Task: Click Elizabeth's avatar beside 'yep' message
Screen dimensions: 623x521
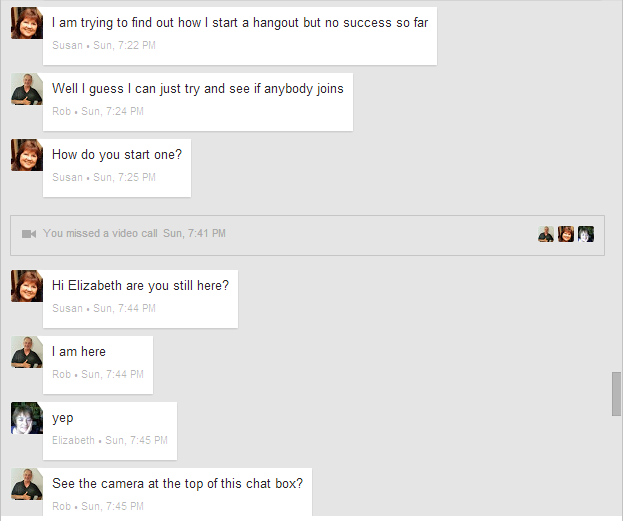Action: pos(26,418)
